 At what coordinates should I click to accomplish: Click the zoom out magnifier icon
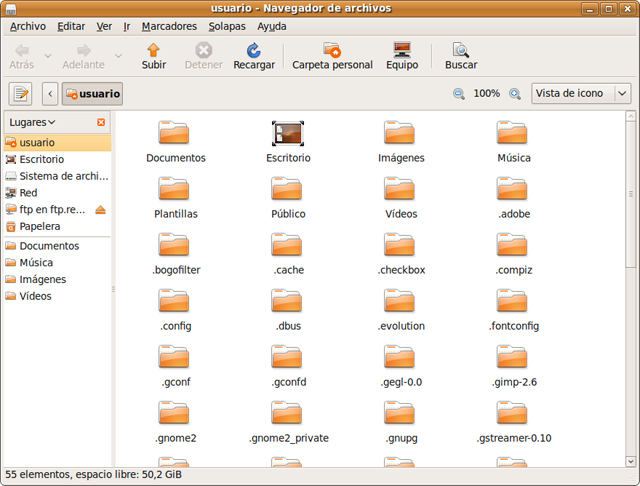point(459,93)
